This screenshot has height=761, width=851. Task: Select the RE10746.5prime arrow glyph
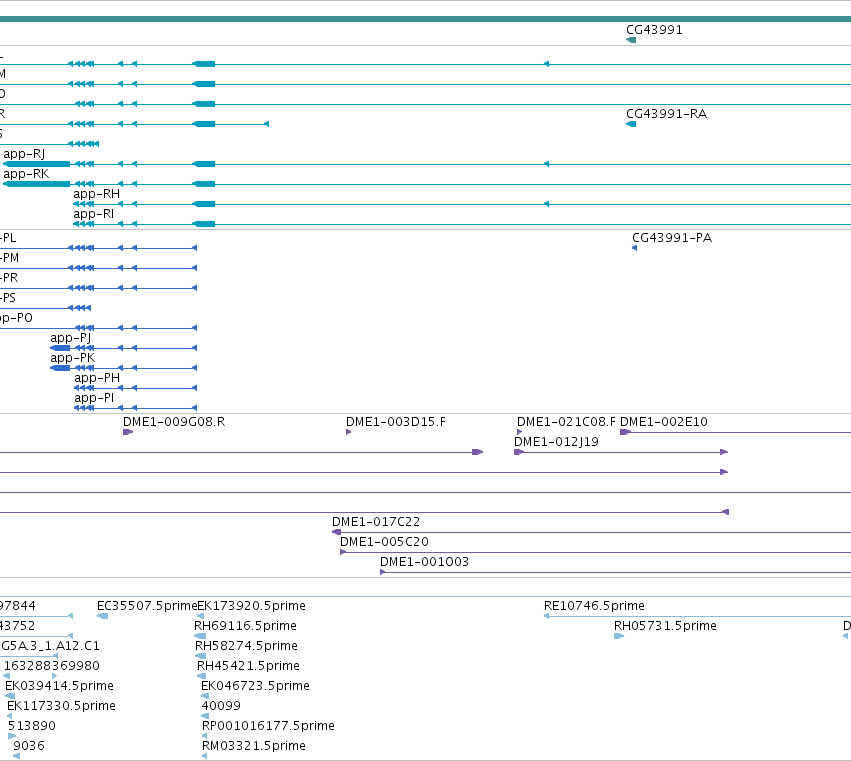(x=547, y=616)
